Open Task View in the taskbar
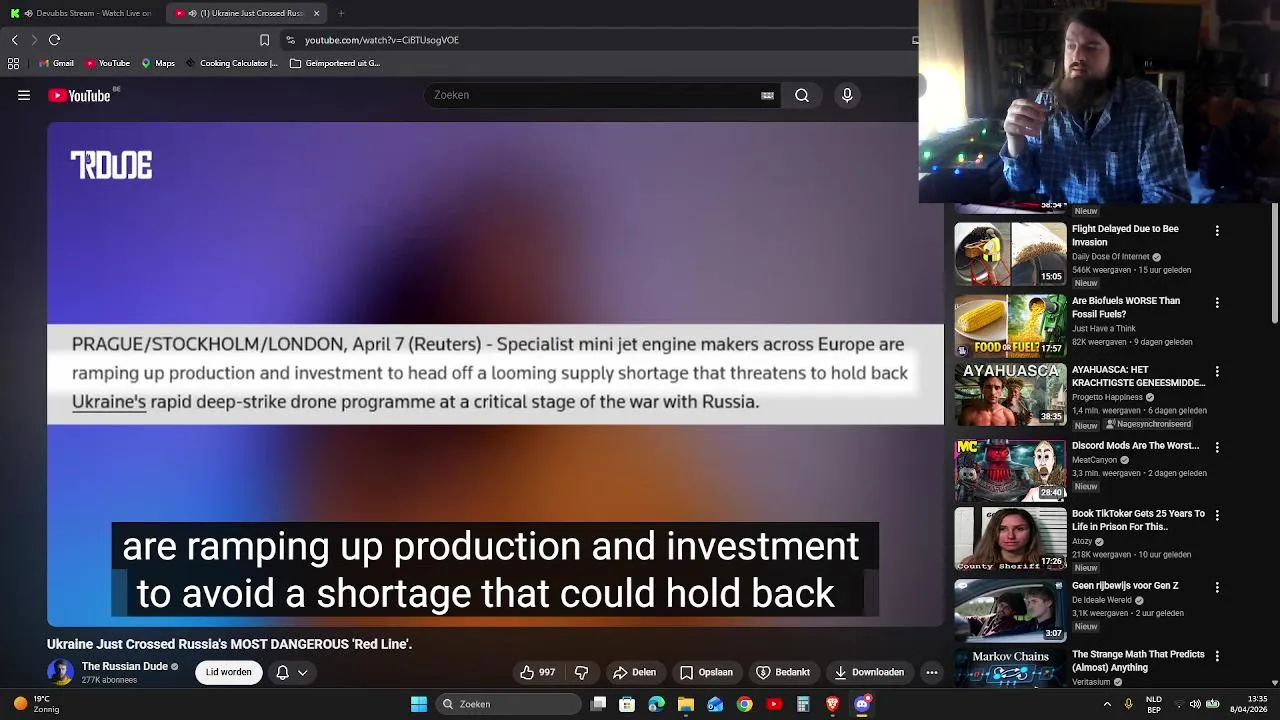This screenshot has height=720, width=1280. pyautogui.click(x=598, y=704)
